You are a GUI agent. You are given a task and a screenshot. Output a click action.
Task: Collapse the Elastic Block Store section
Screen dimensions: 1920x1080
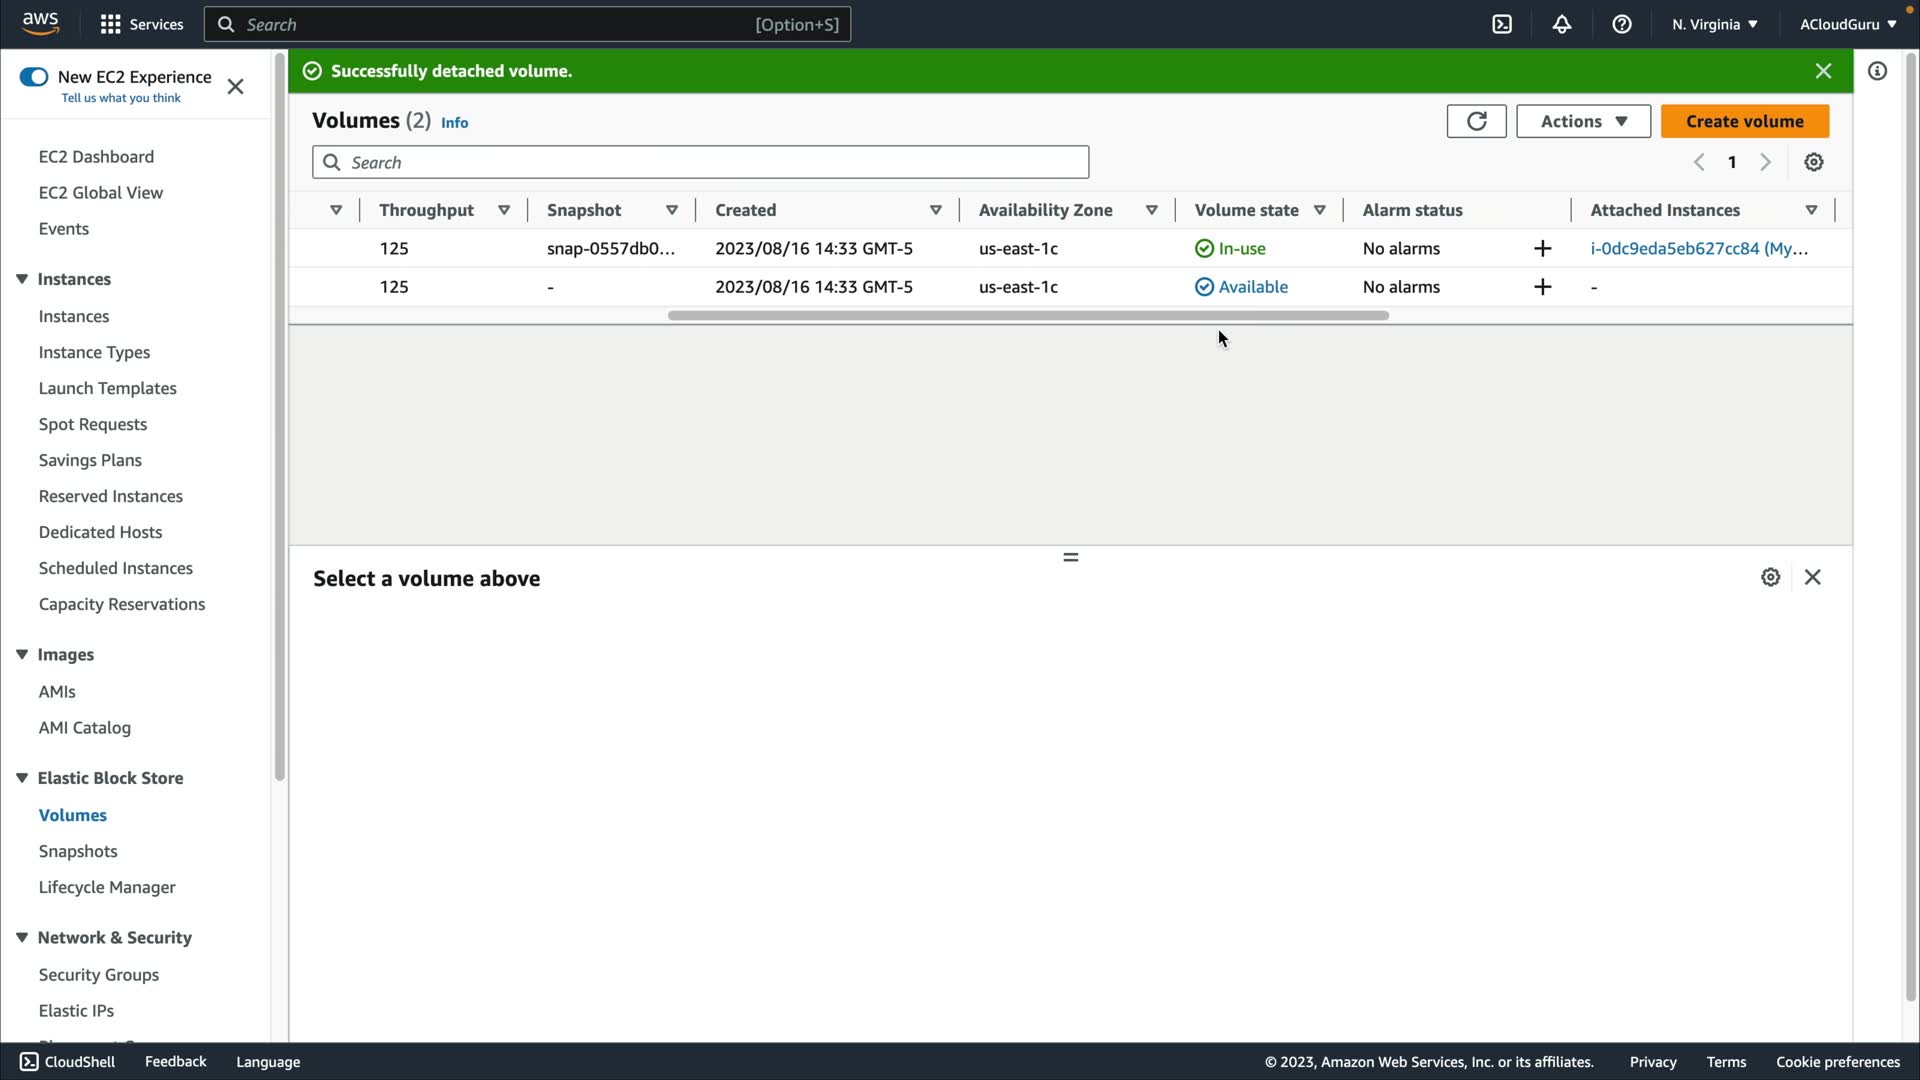[x=22, y=778]
